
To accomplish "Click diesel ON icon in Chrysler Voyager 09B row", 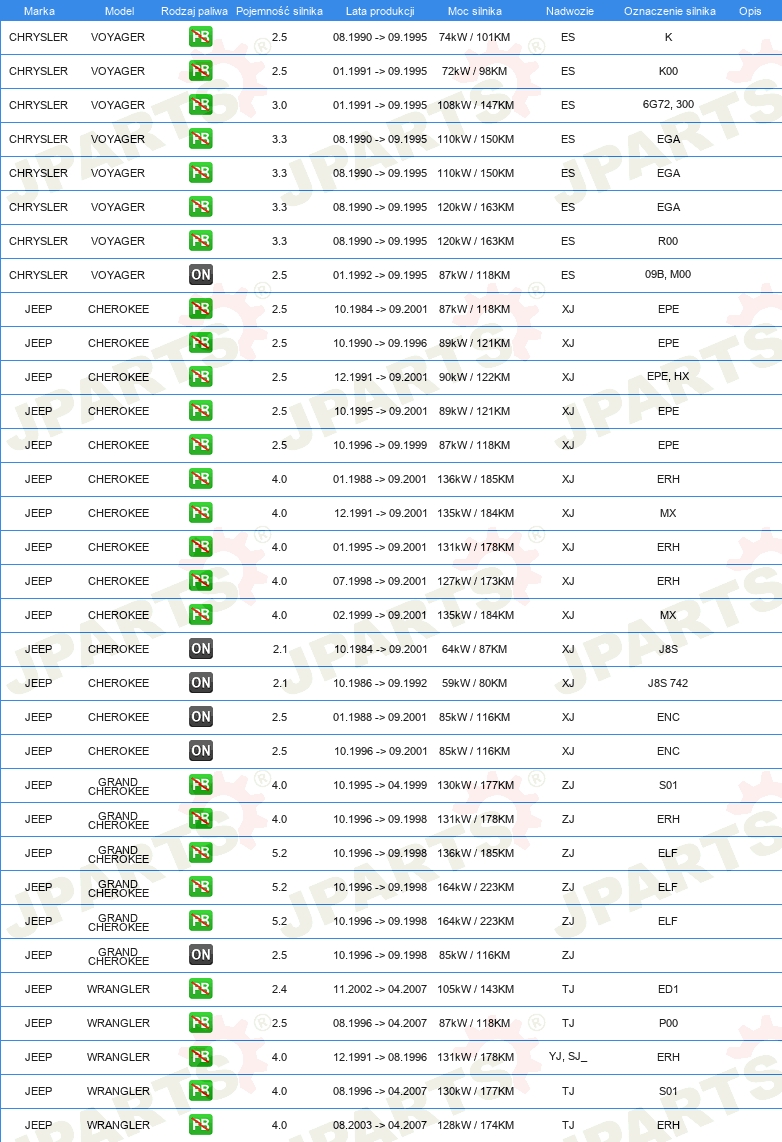I will tap(200, 275).
